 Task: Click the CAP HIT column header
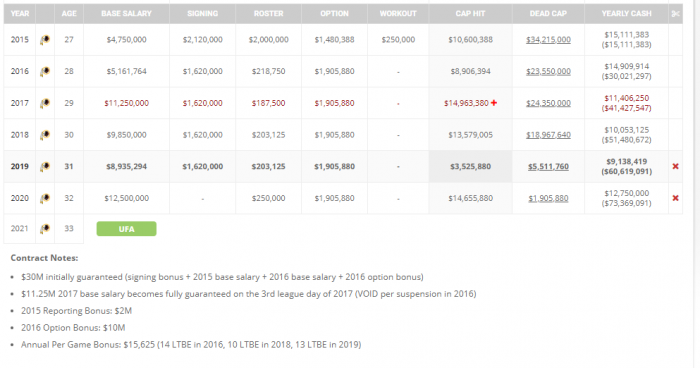[470, 14]
